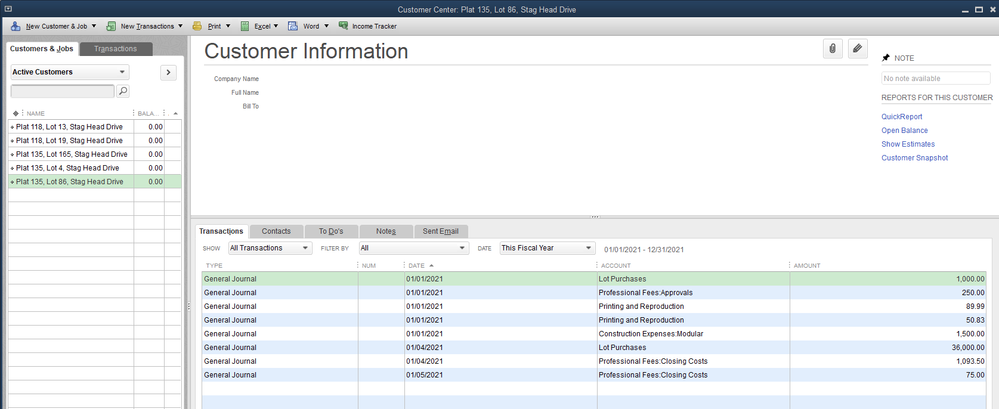Select the Construction Expenses:Modular row
Screen dimensions: 999x409
tap(594, 334)
